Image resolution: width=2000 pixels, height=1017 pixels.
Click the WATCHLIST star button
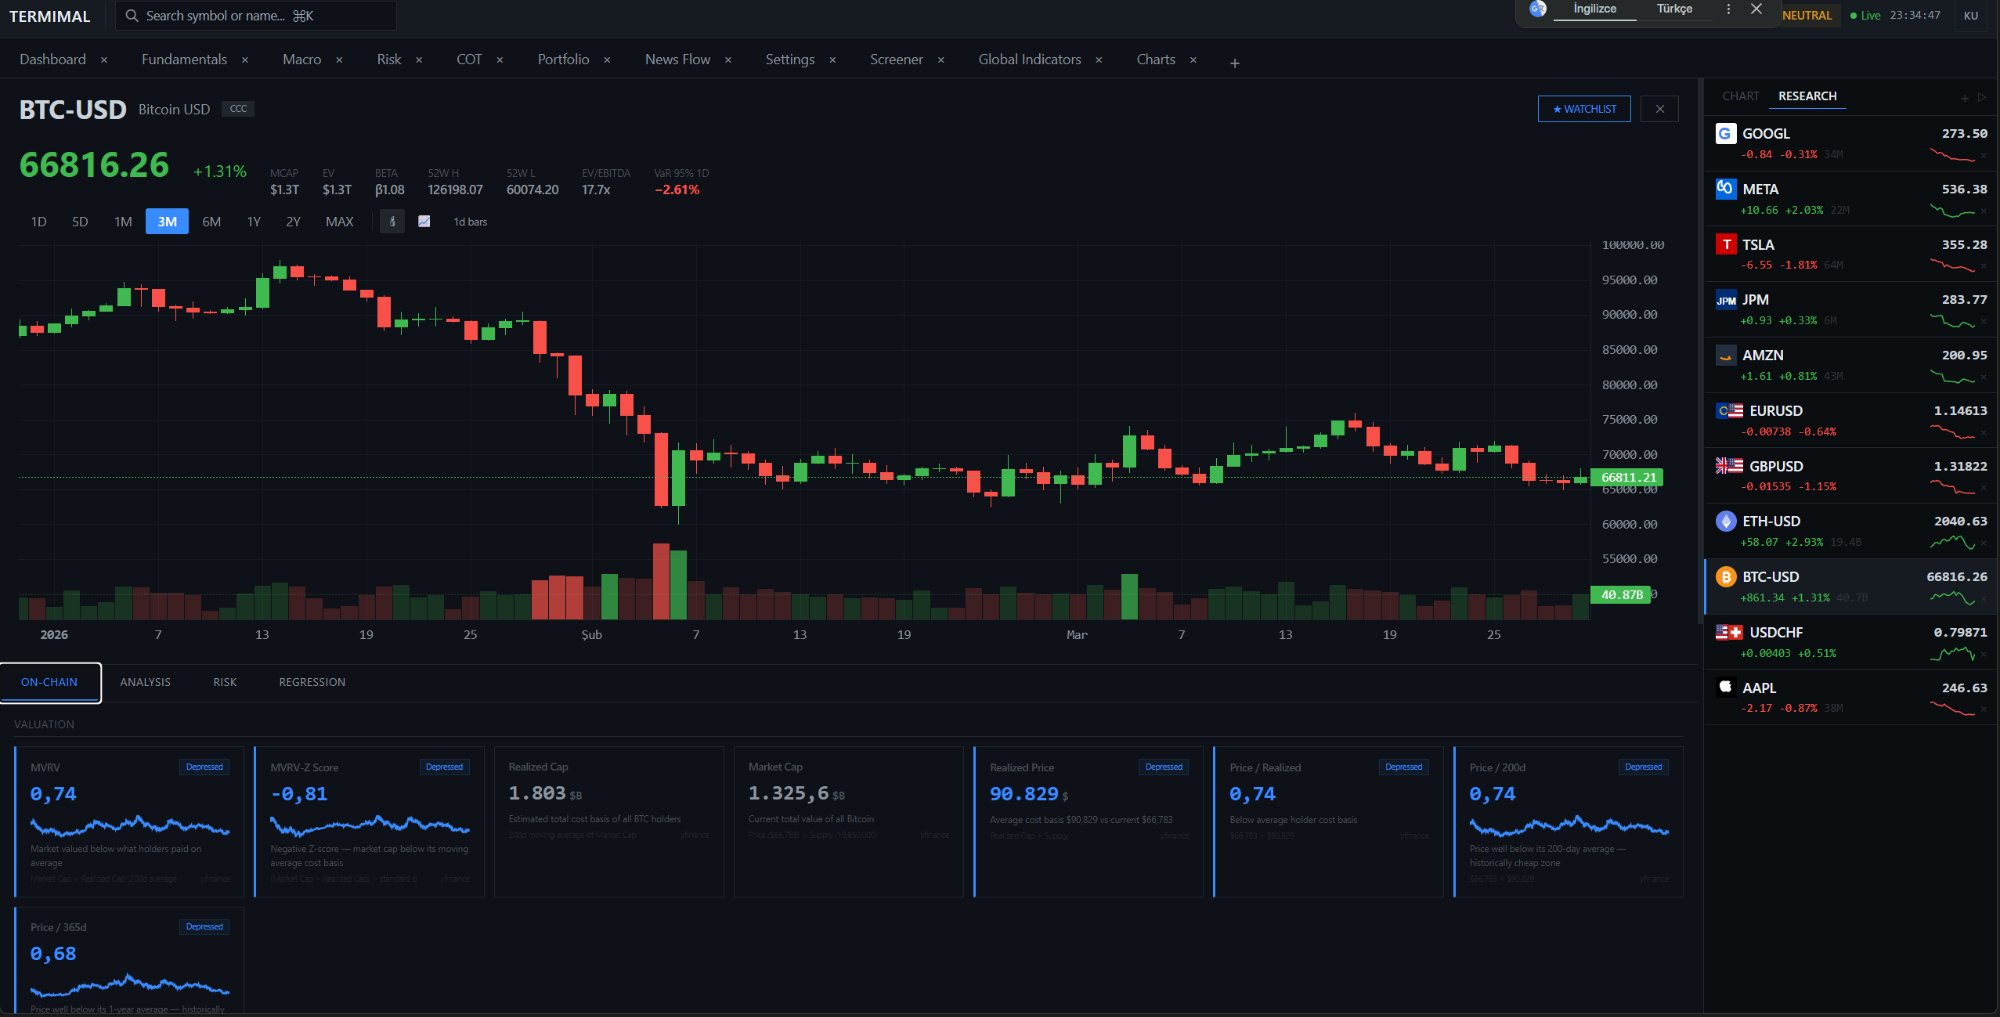(1584, 109)
